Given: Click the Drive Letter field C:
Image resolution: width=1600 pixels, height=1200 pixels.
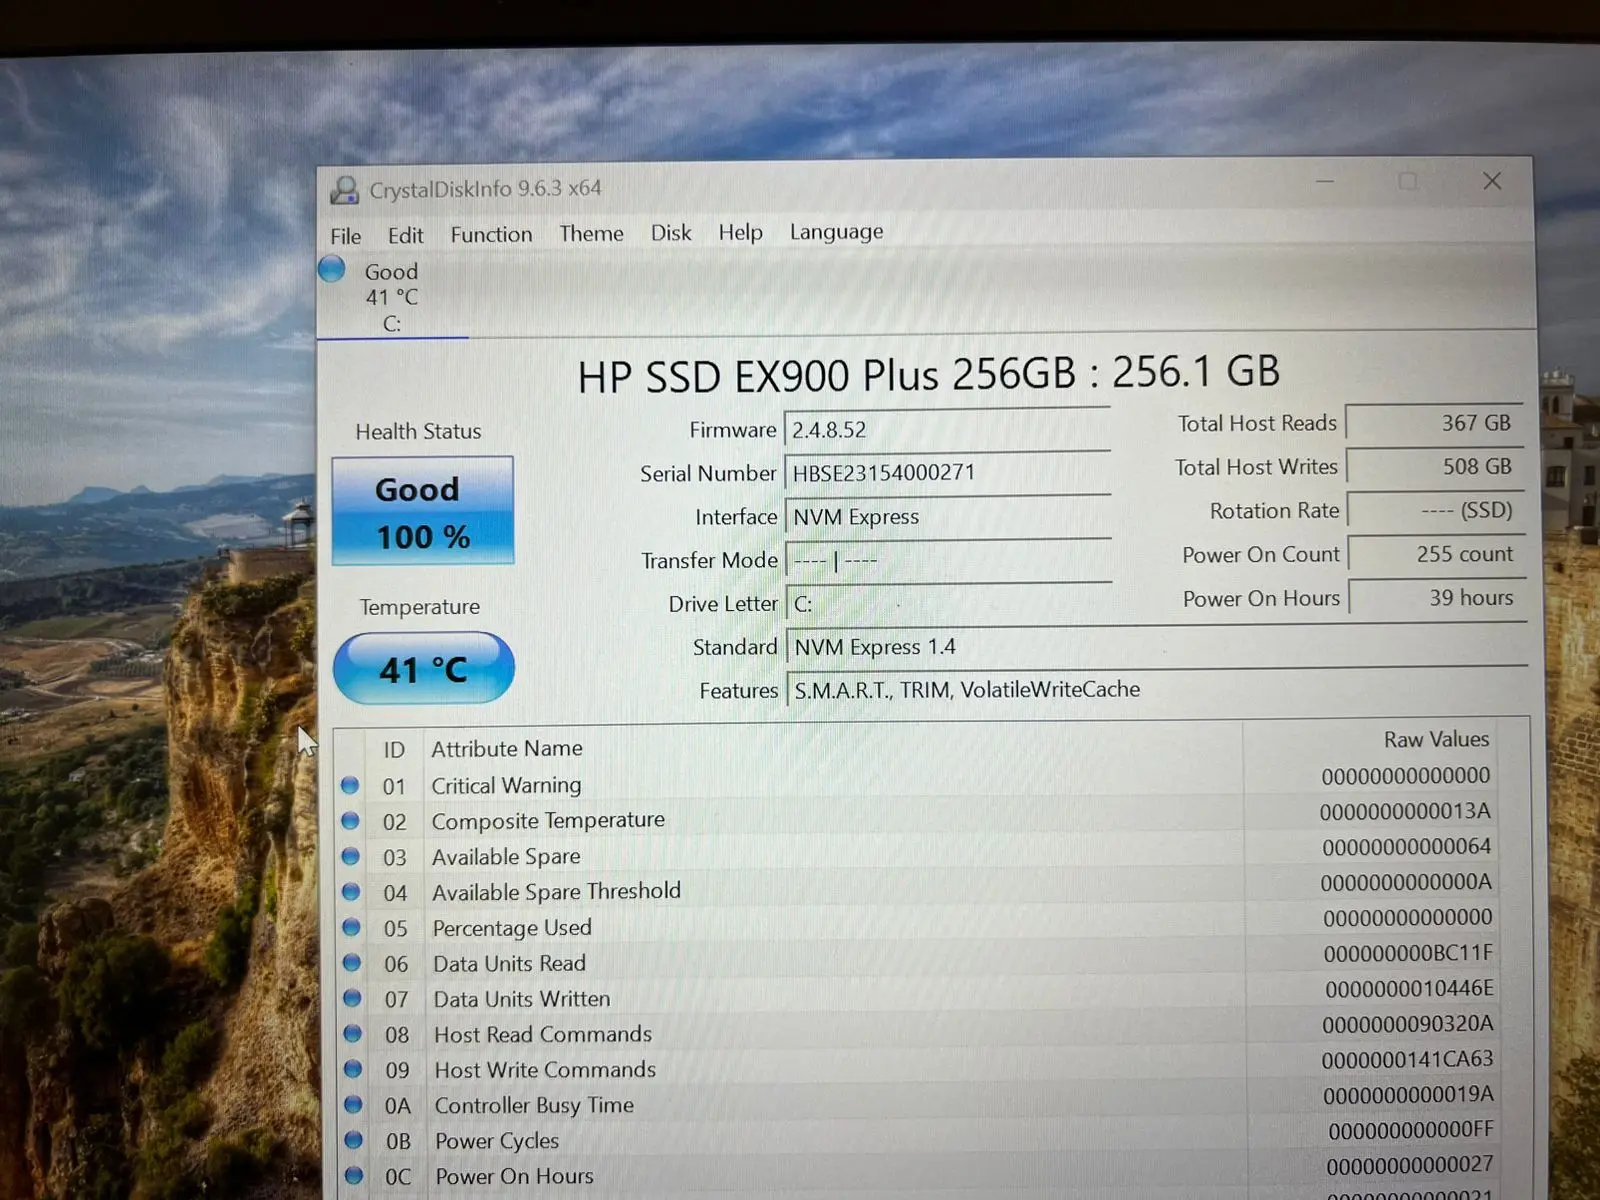Looking at the screenshot, I should 948,603.
